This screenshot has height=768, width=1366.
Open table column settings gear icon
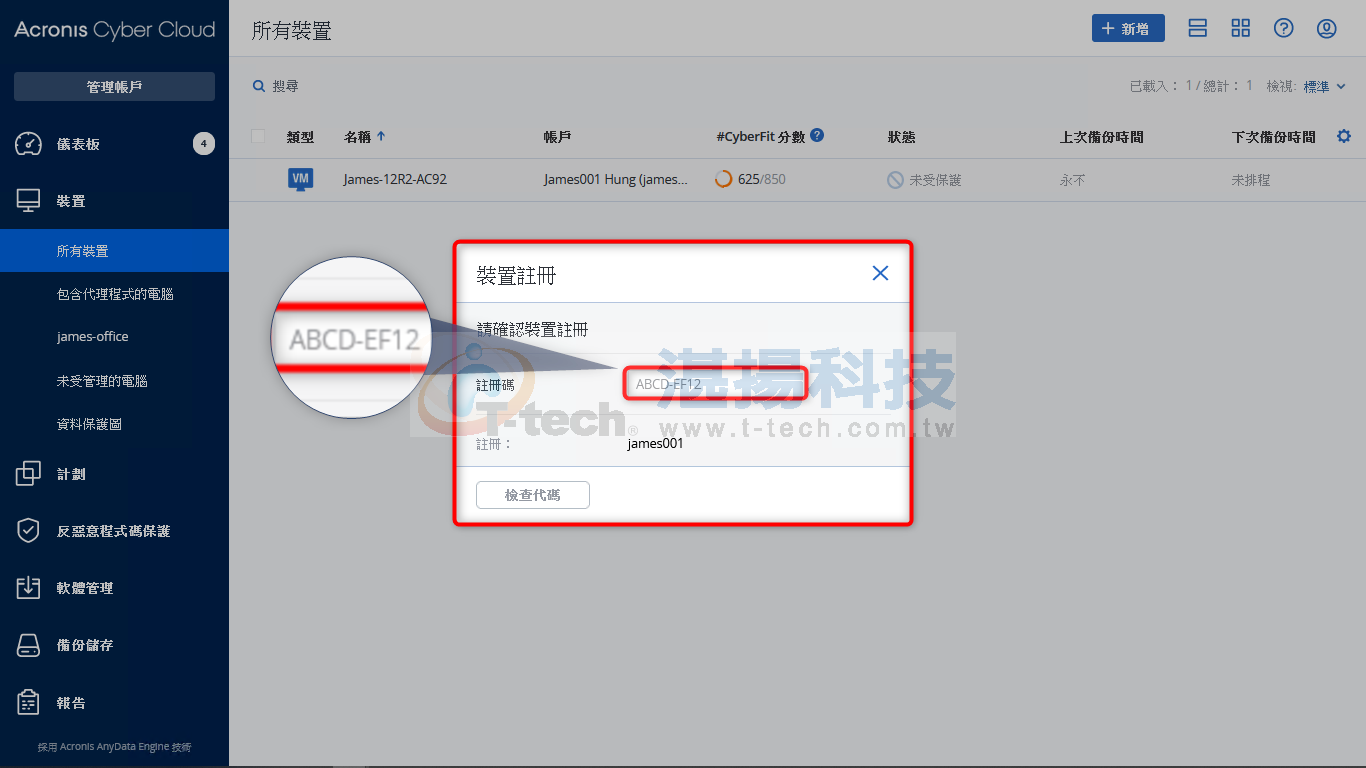(x=1344, y=136)
